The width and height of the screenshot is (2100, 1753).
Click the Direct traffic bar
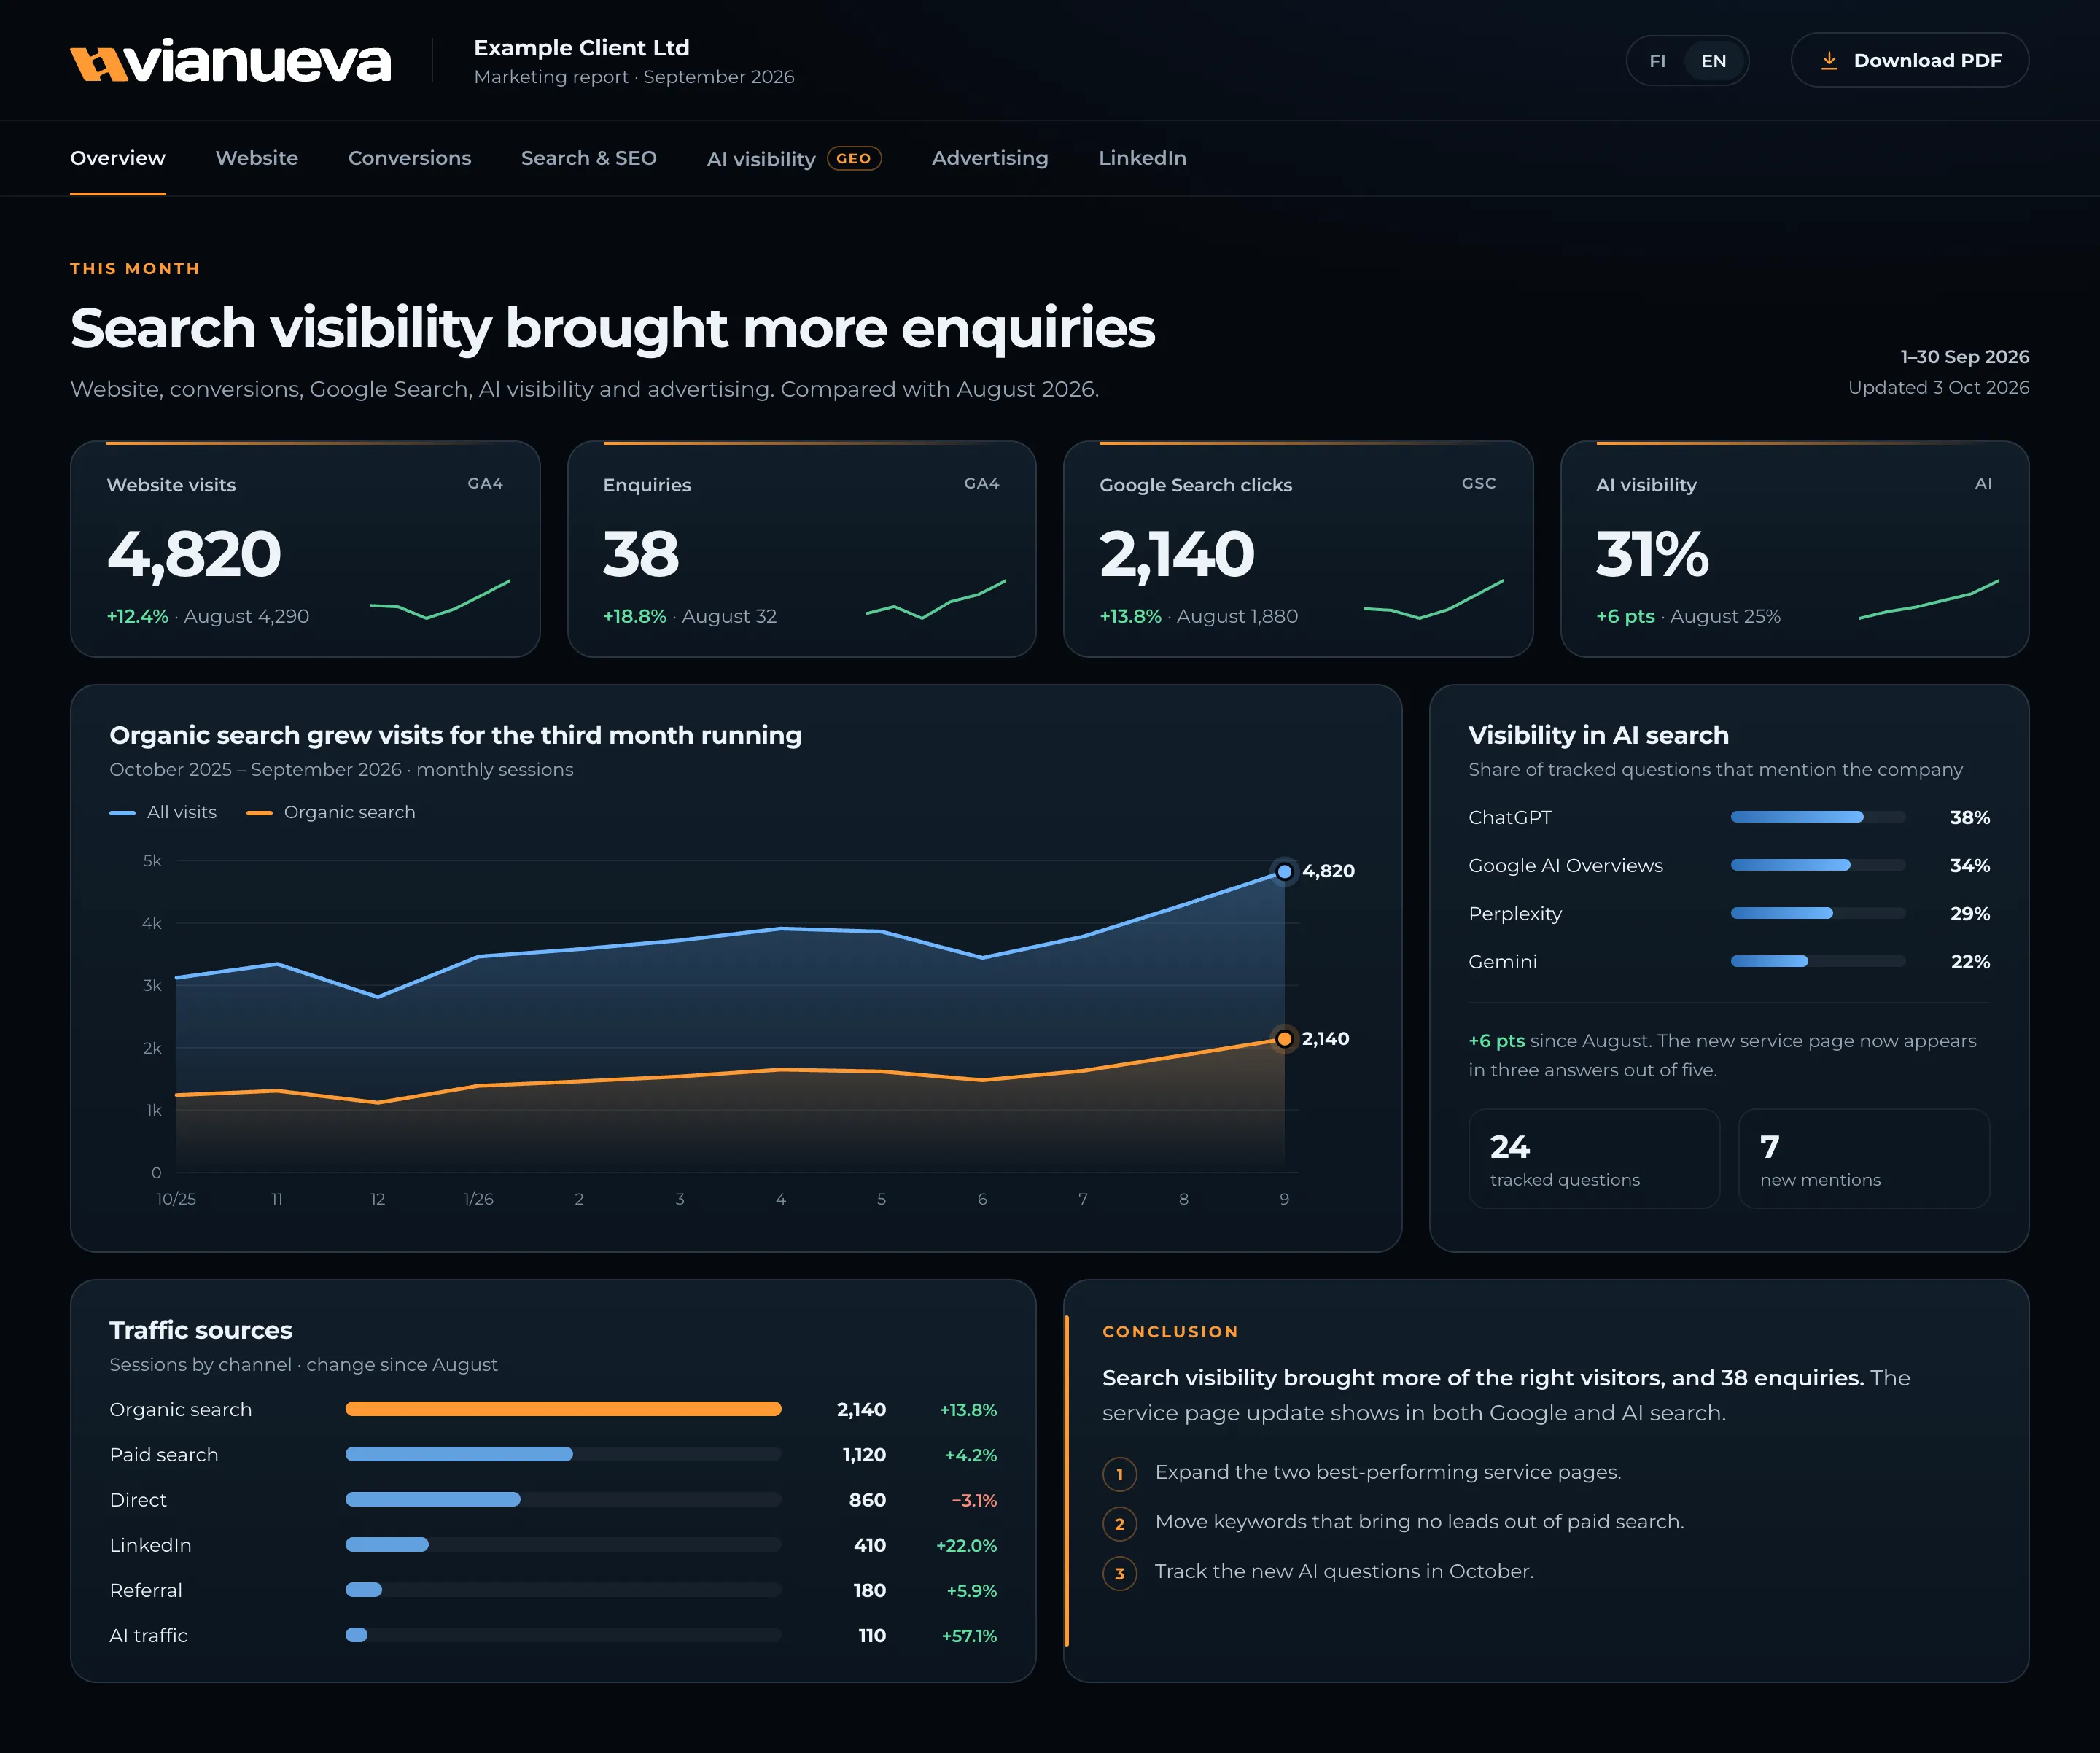point(563,1499)
